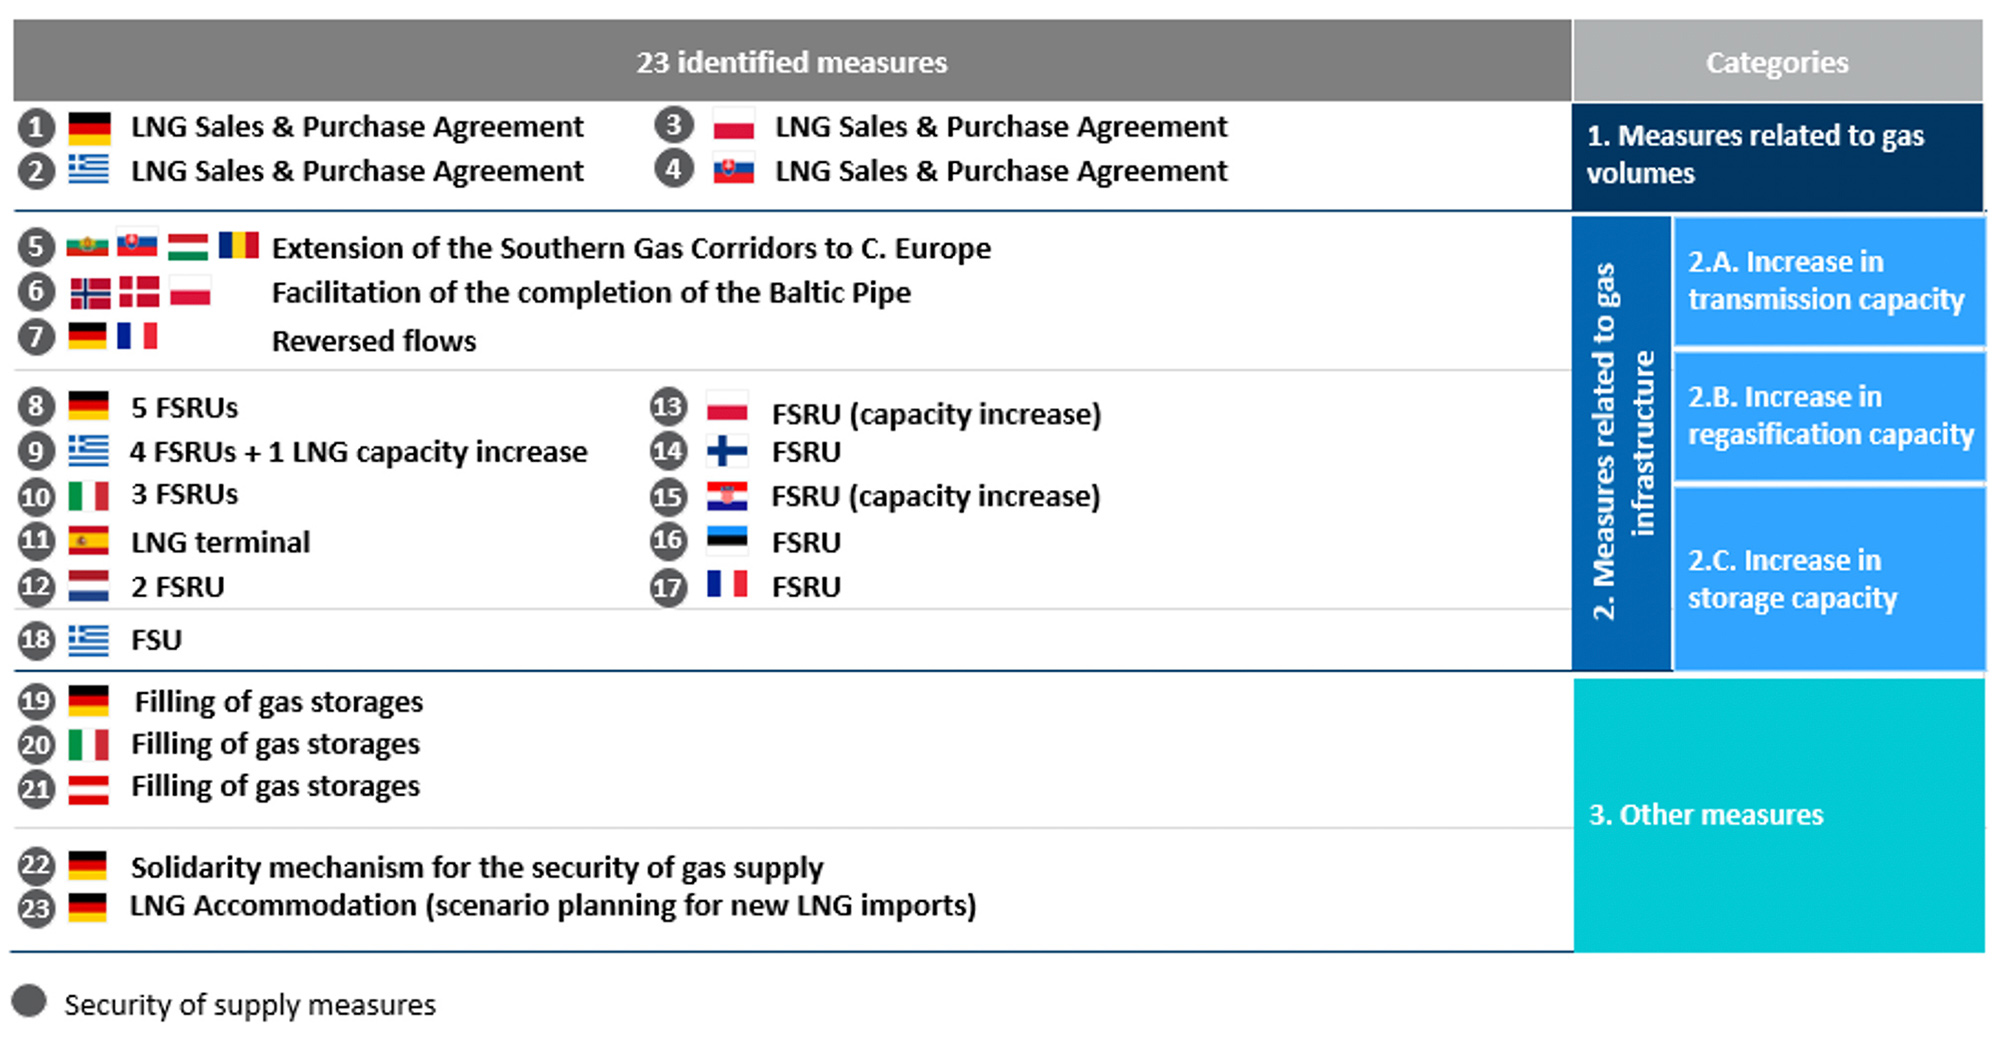Click the German flag beside measure 1
Screen dimensions: 2000x1040
[89, 128]
